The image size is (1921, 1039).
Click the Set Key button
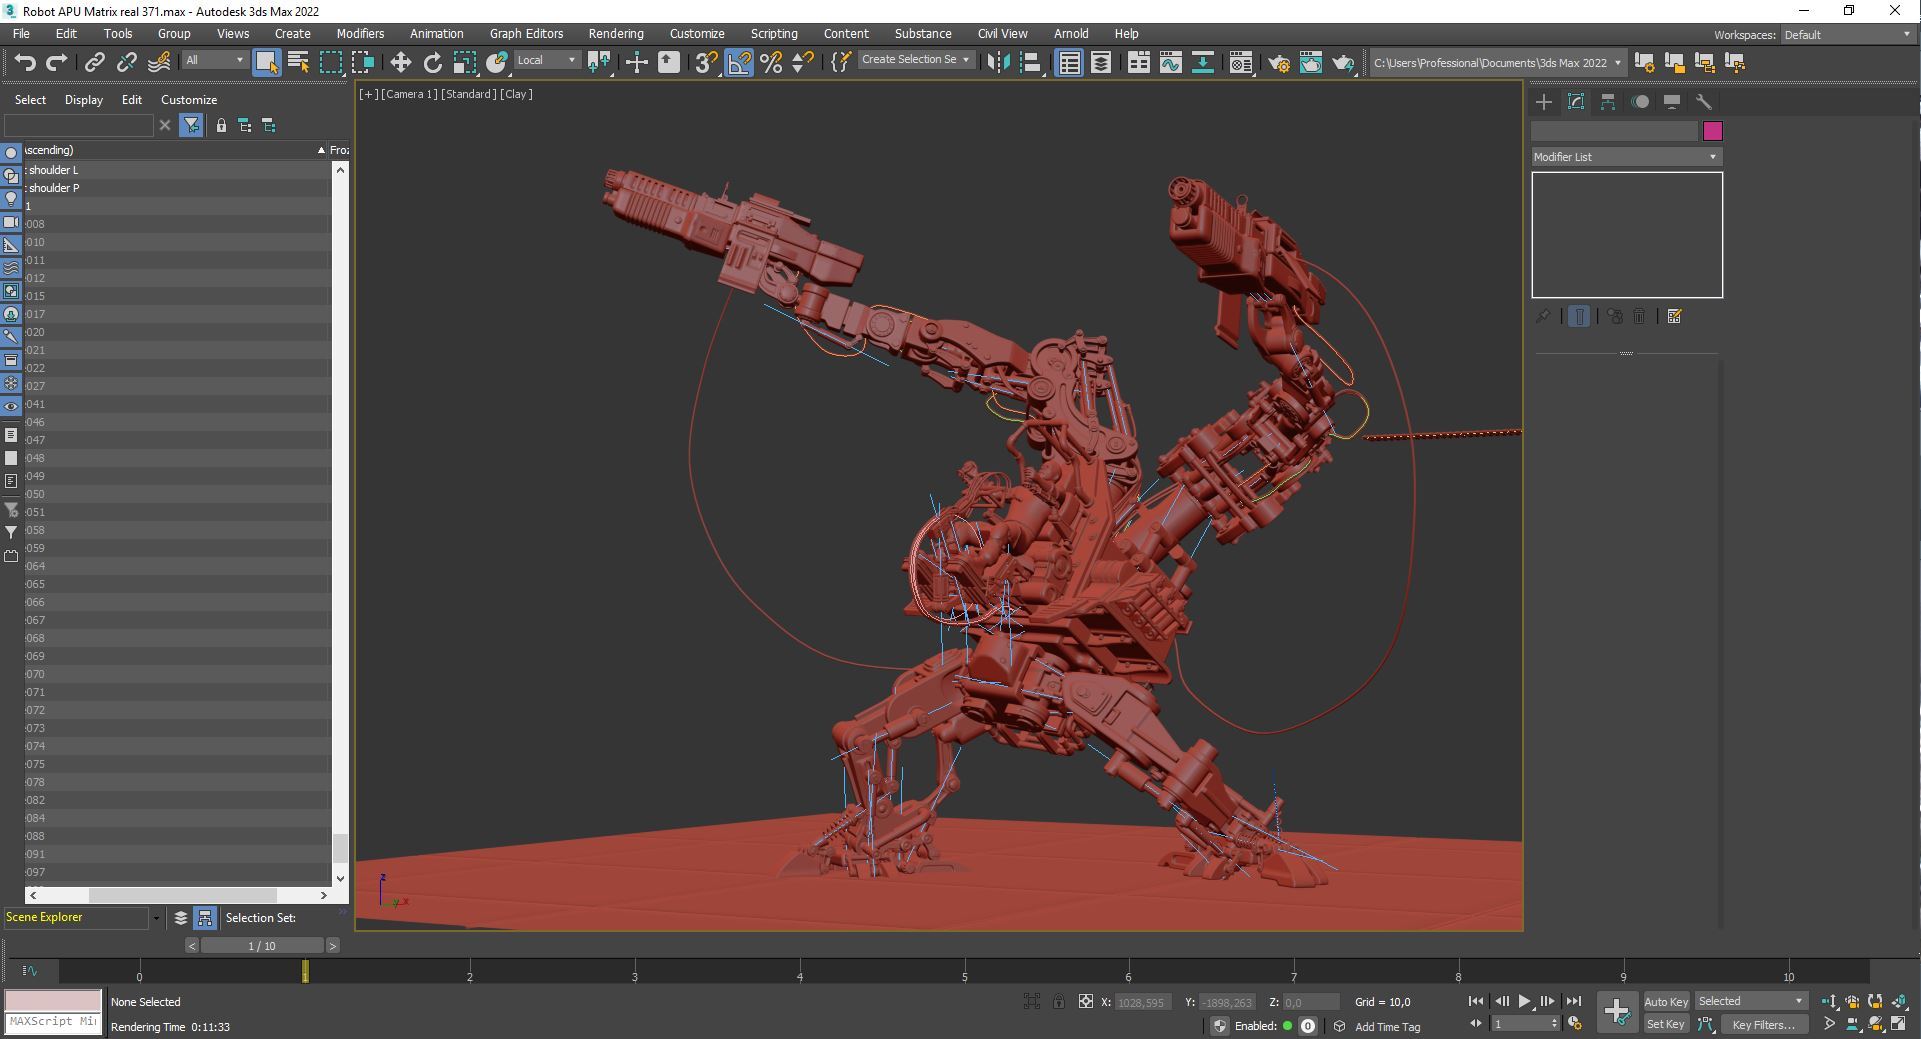[1665, 1024]
